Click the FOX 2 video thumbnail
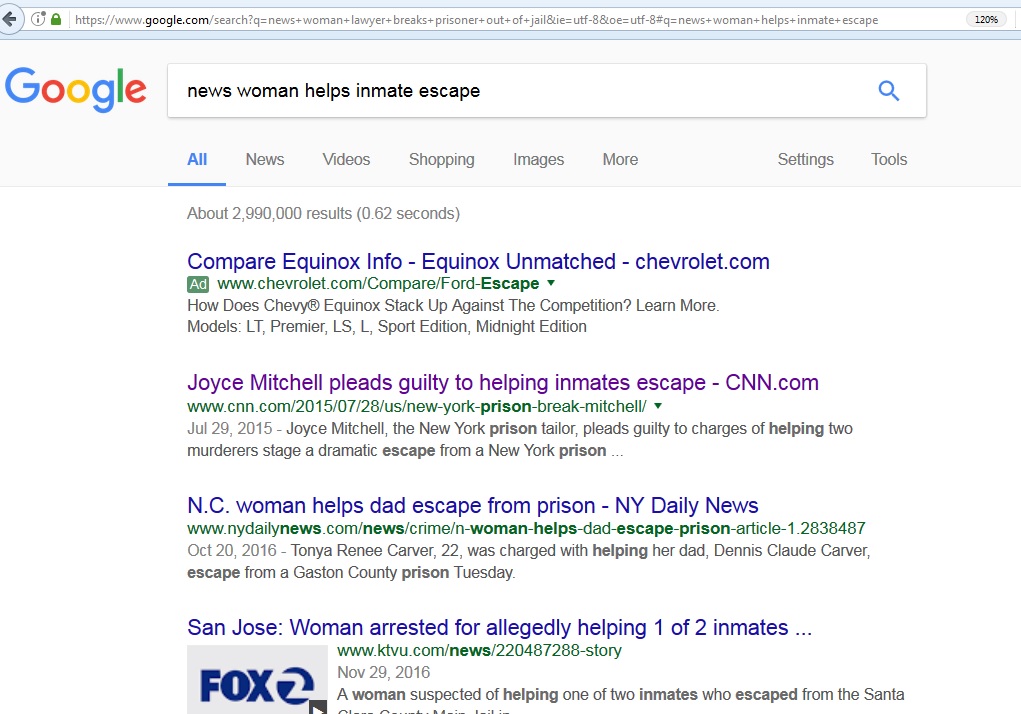1021x714 pixels. (x=257, y=680)
